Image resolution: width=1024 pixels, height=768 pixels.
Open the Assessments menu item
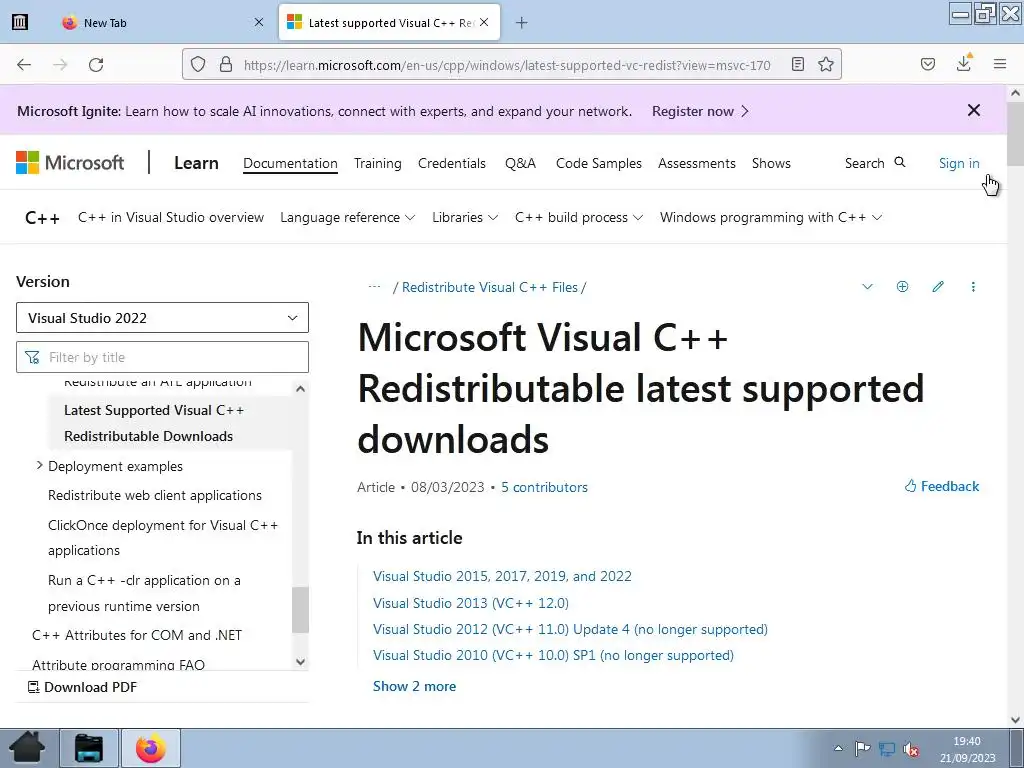[697, 163]
